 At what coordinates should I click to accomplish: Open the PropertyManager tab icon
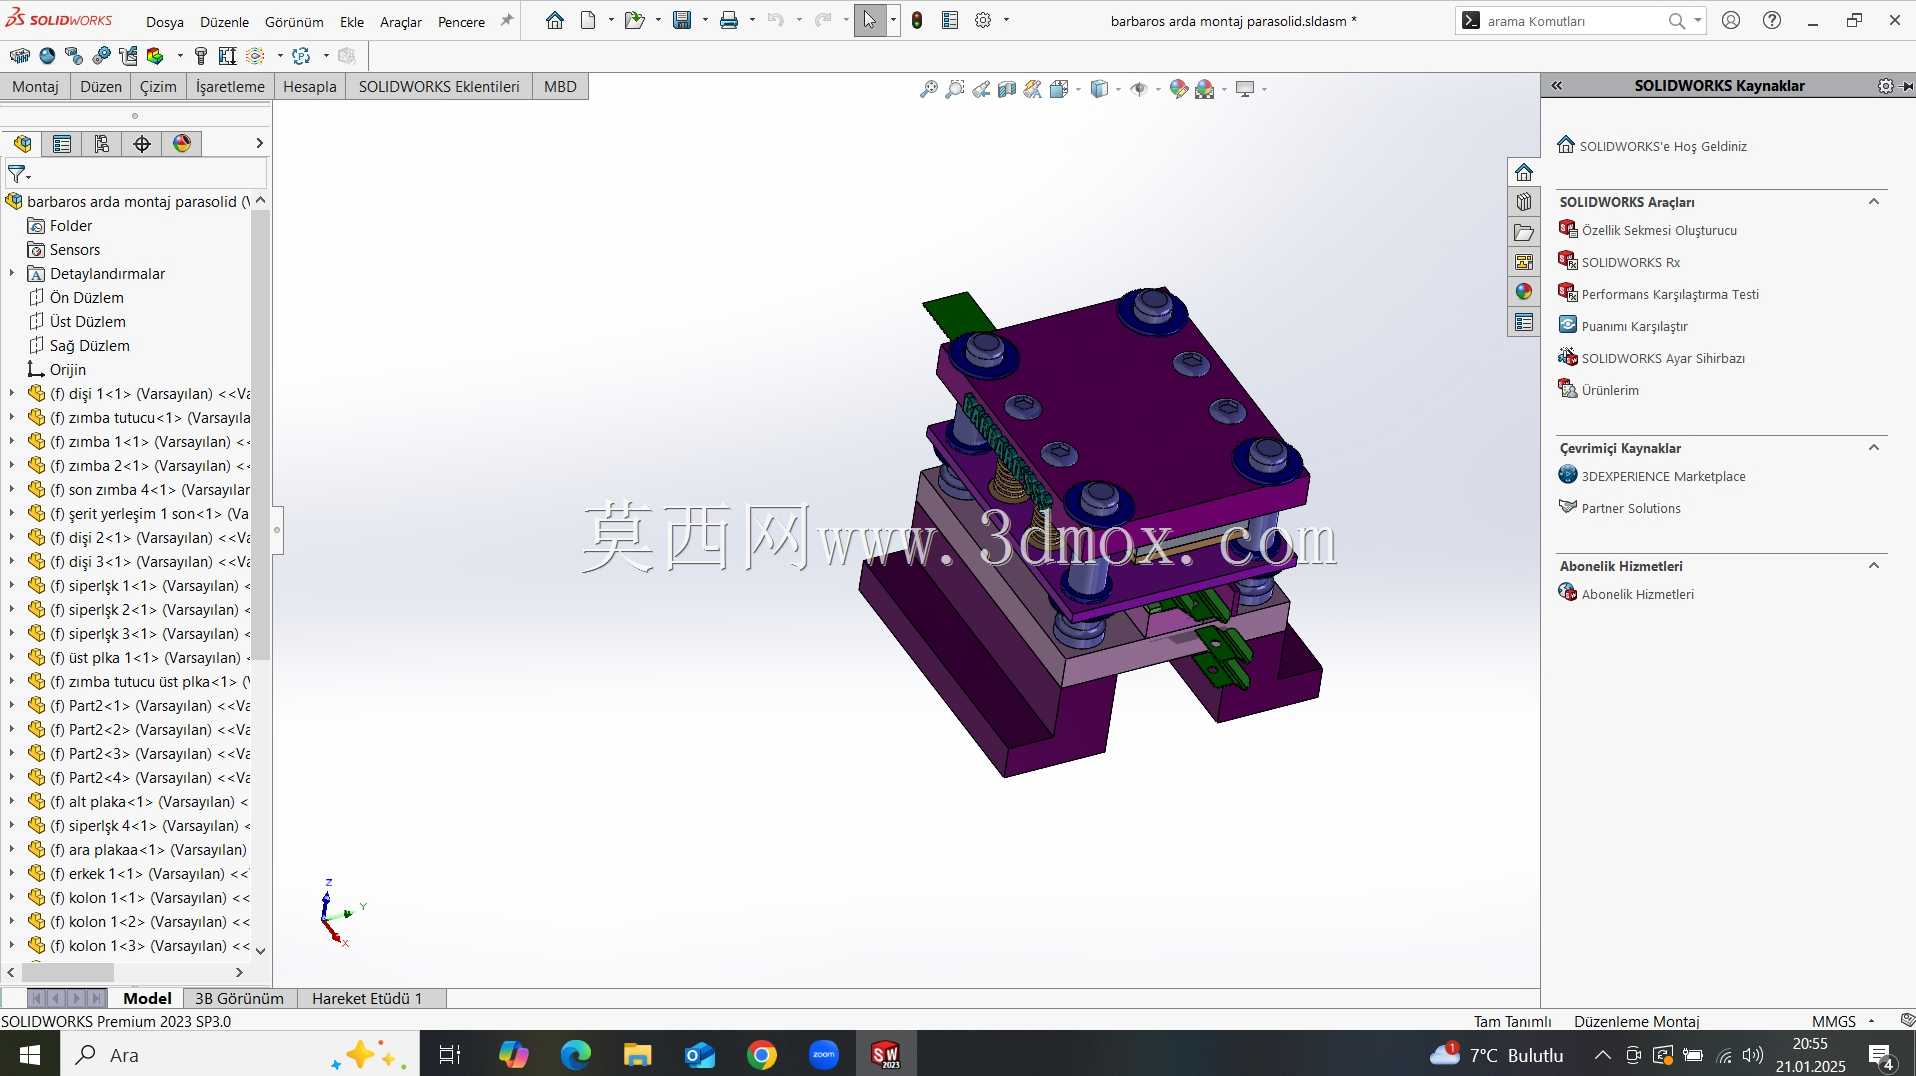point(62,144)
